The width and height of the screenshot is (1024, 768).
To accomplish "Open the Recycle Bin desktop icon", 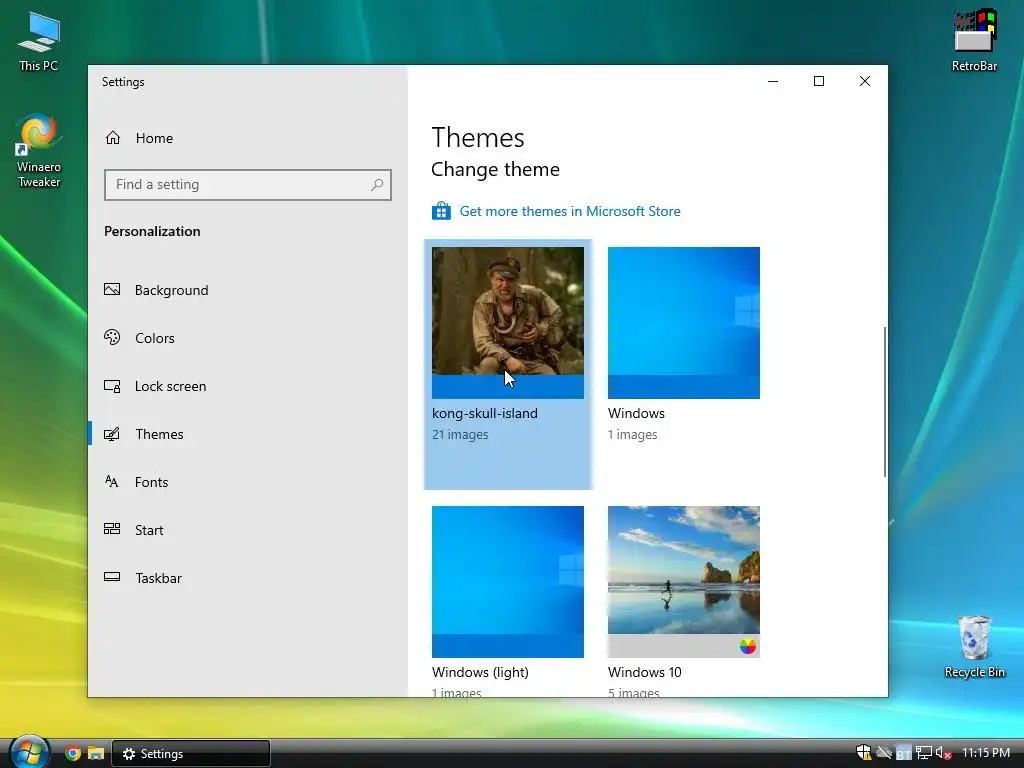I will pos(974,638).
